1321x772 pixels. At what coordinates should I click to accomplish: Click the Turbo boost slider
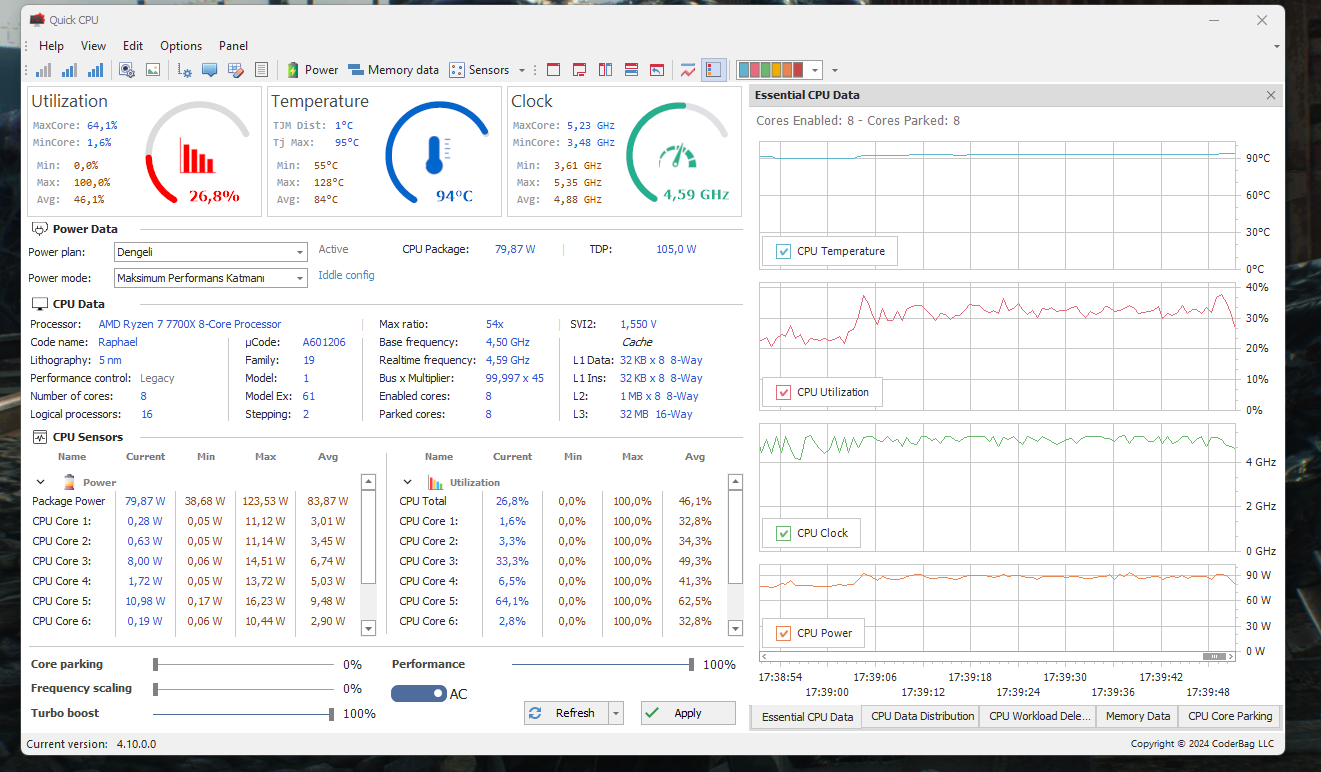(x=244, y=714)
